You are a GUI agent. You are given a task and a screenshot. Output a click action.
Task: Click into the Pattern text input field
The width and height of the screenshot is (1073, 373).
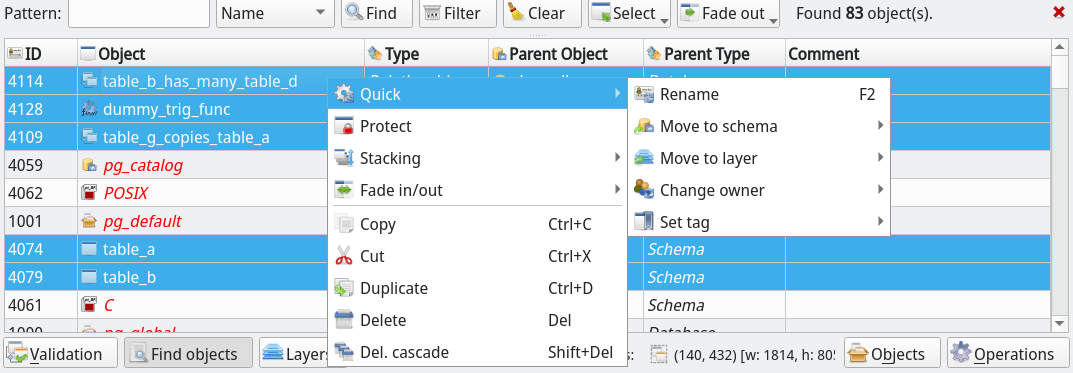pos(139,13)
